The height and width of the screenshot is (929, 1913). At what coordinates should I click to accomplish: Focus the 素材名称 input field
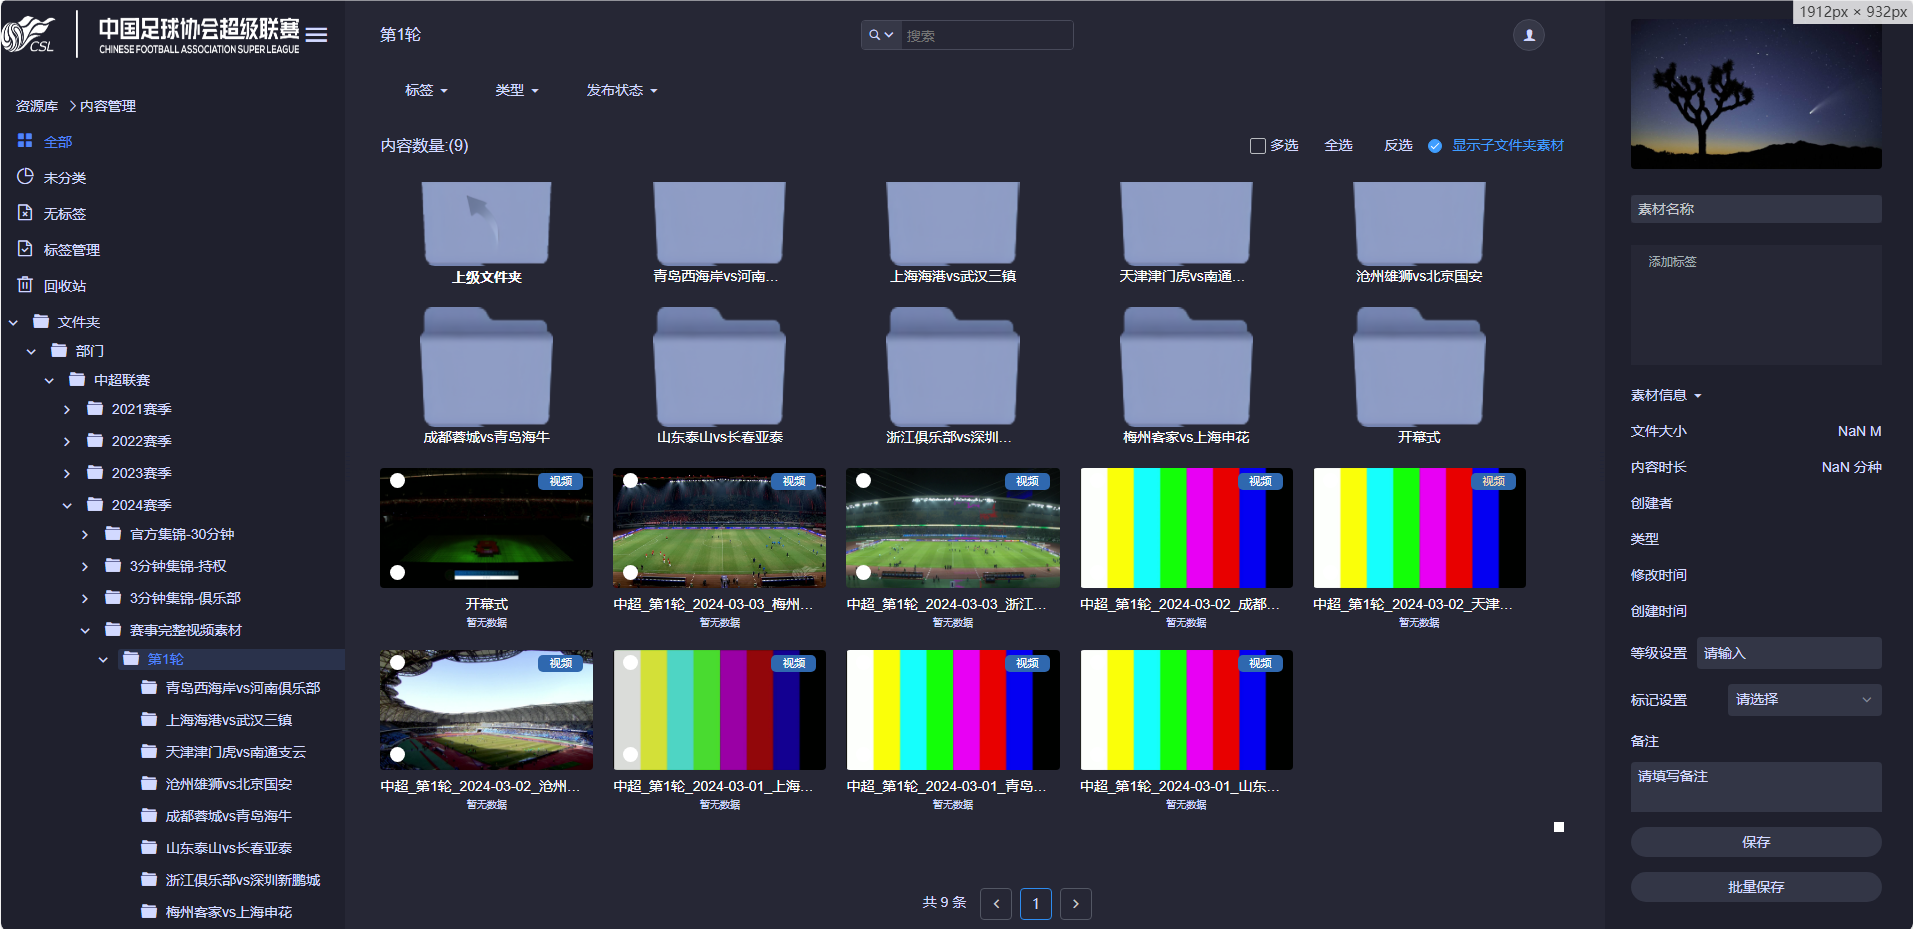pos(1756,209)
